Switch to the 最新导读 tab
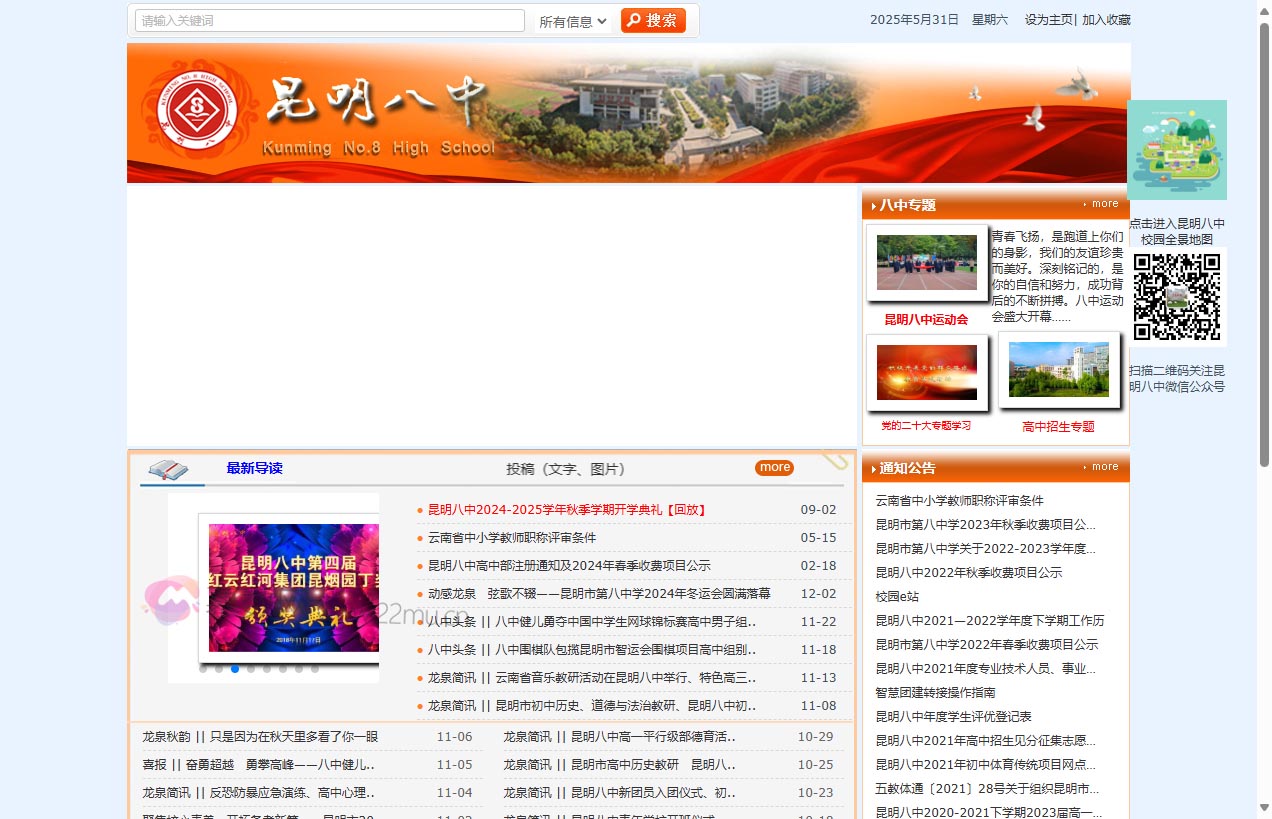Image resolution: width=1272 pixels, height=819 pixels. [254, 468]
